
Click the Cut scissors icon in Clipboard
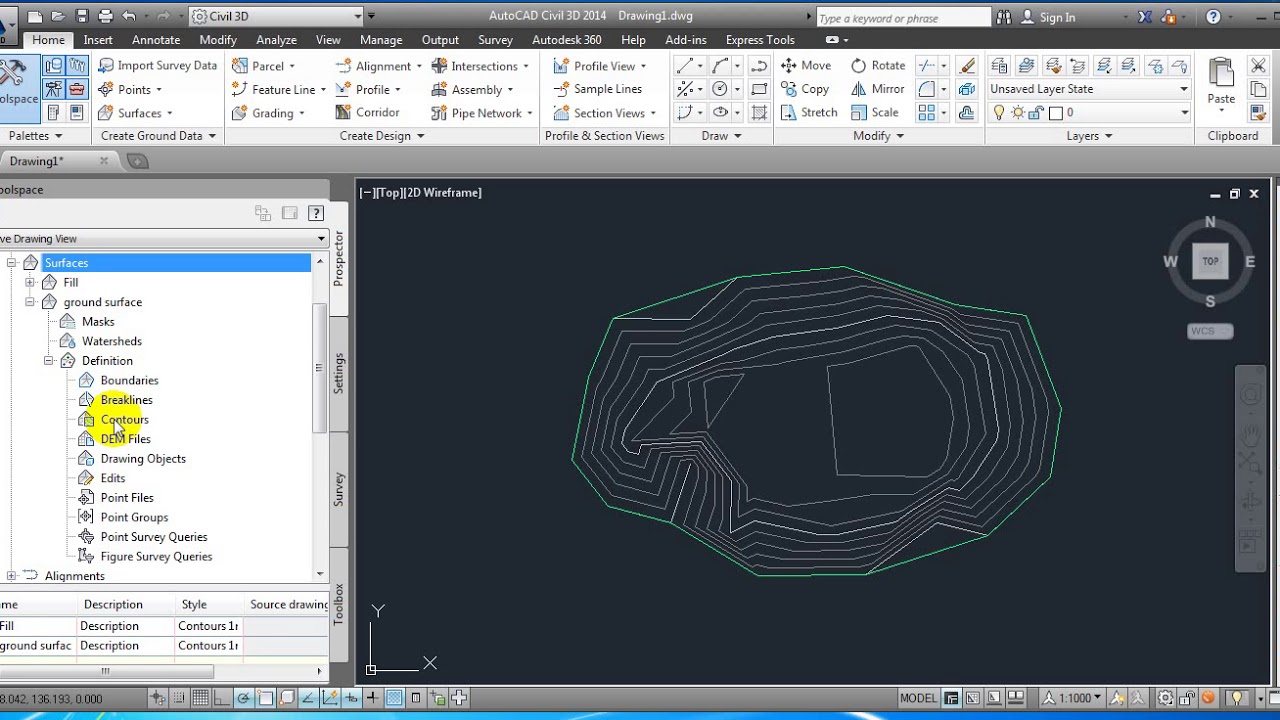point(1259,65)
